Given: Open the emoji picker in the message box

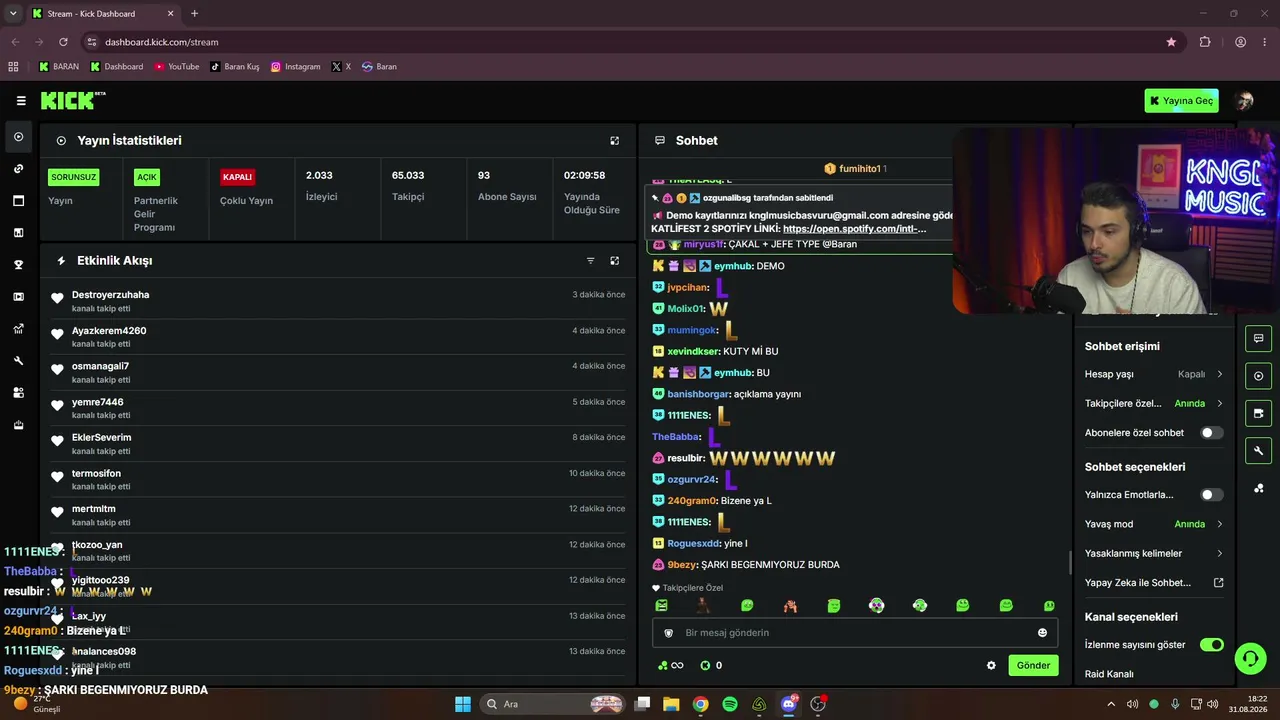Looking at the screenshot, I should pos(1042,633).
